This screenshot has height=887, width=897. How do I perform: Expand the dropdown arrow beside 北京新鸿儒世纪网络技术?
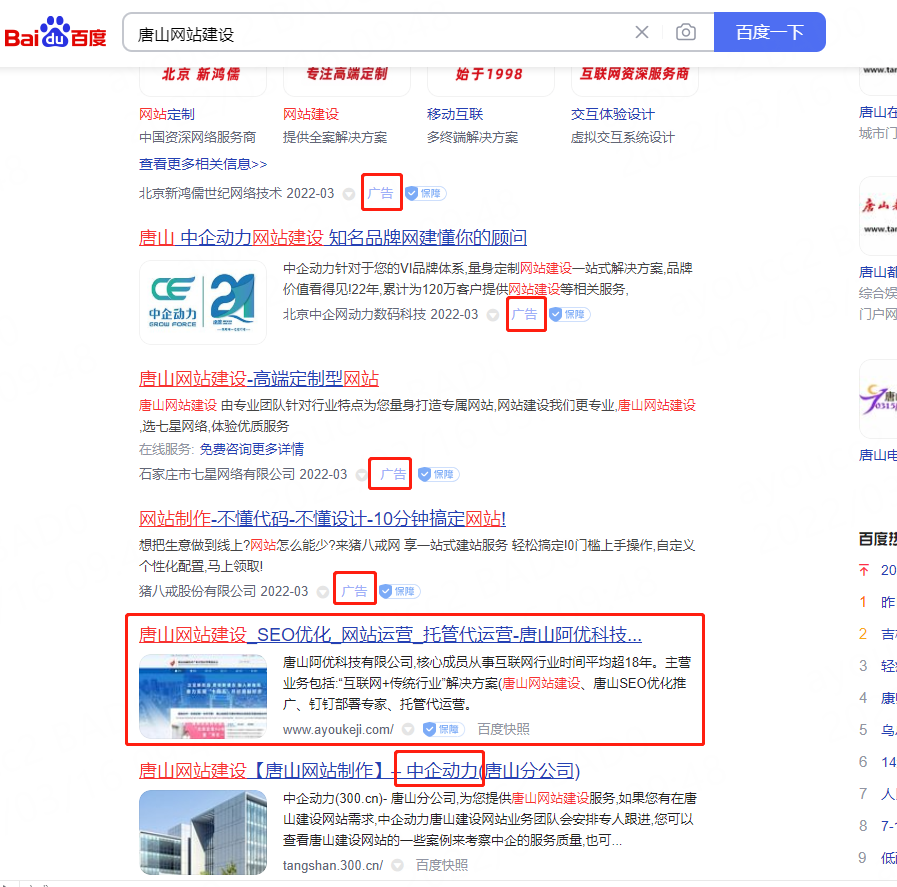348,194
